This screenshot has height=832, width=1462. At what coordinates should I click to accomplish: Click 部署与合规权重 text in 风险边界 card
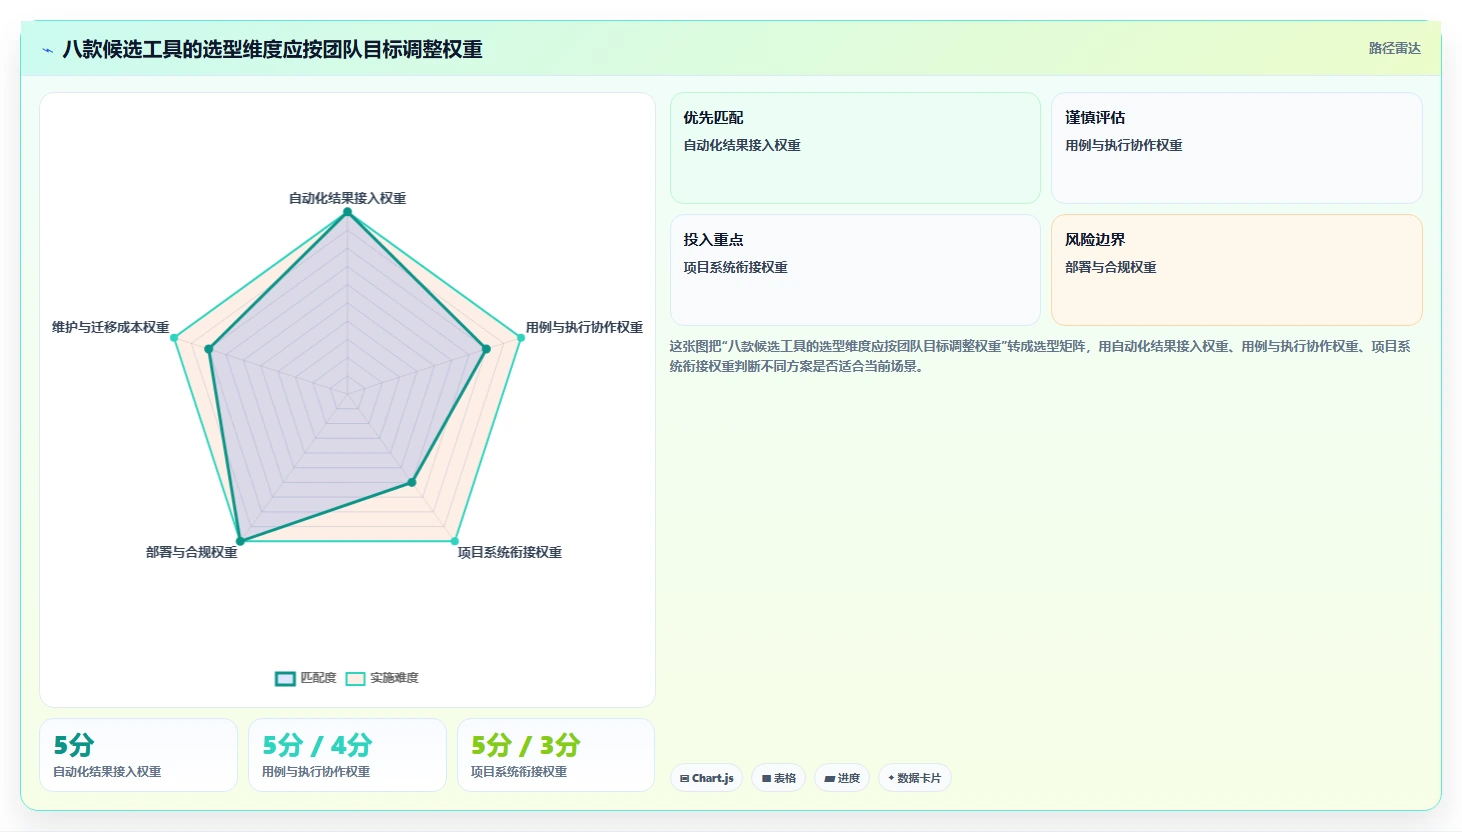(1111, 267)
